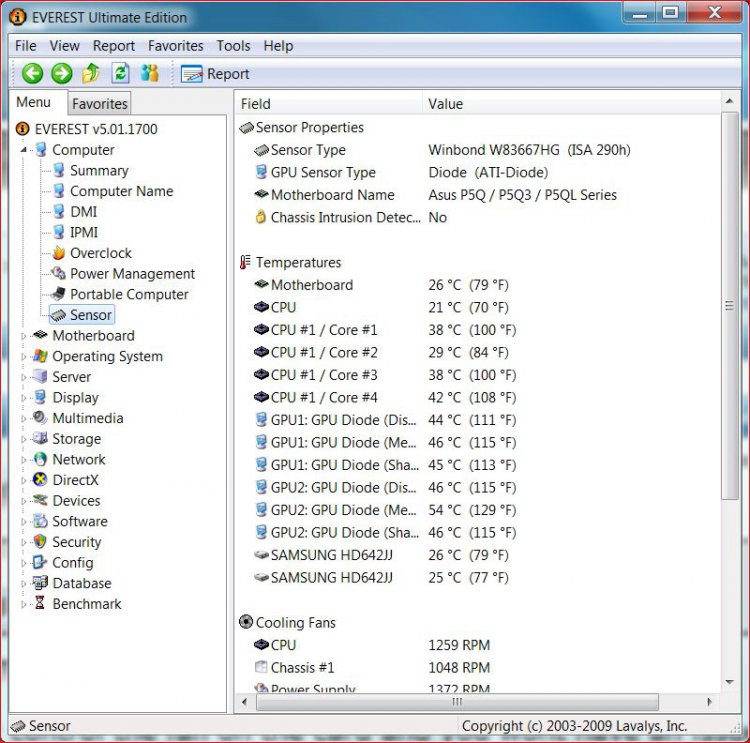Expand the Display tree node
Image resolution: width=750 pixels, height=743 pixels.
(23, 398)
